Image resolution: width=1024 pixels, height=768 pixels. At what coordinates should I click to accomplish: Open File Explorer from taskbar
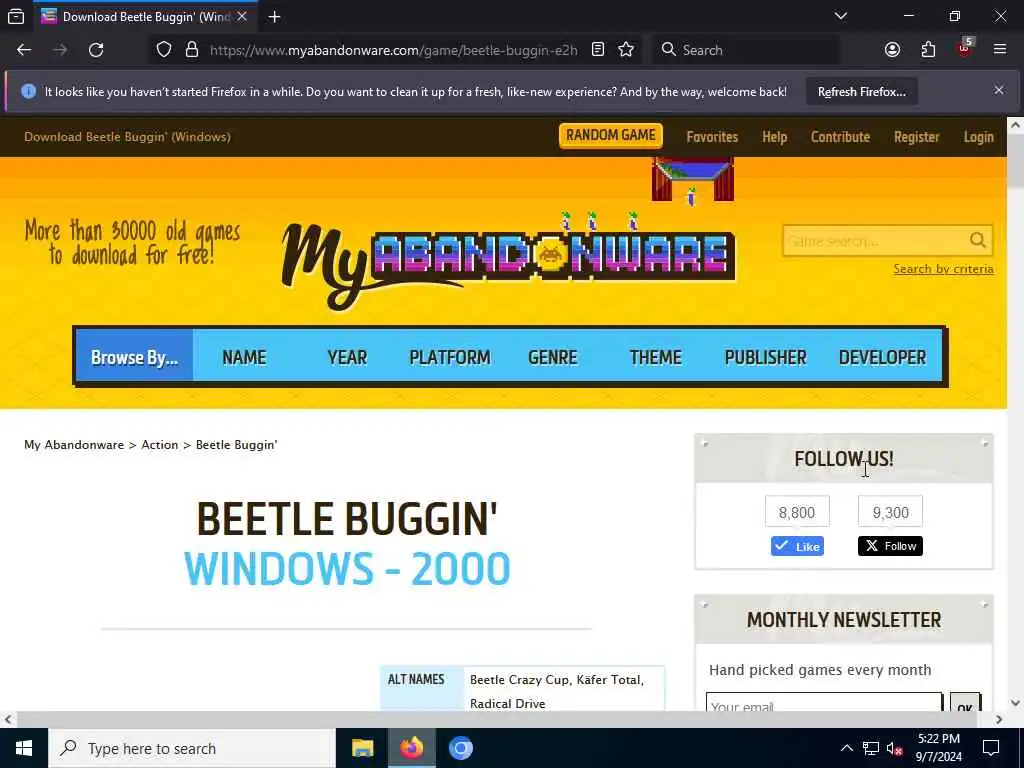[362, 748]
